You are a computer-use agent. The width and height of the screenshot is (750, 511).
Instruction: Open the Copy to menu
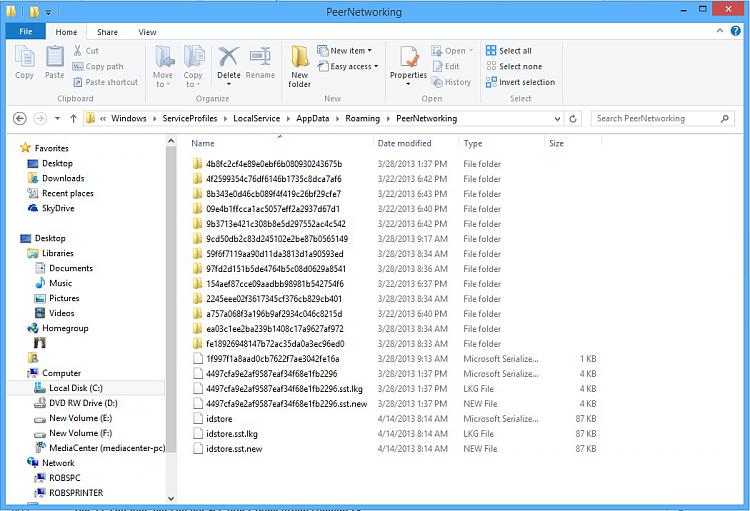pos(193,67)
